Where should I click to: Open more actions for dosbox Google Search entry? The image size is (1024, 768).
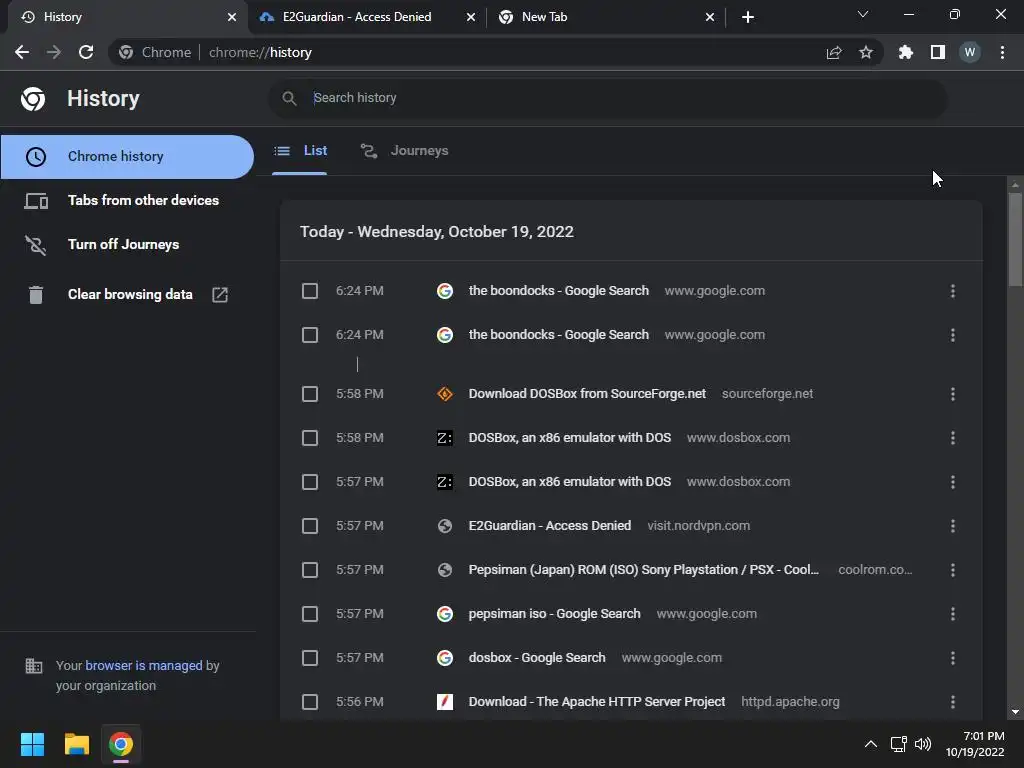(x=953, y=658)
